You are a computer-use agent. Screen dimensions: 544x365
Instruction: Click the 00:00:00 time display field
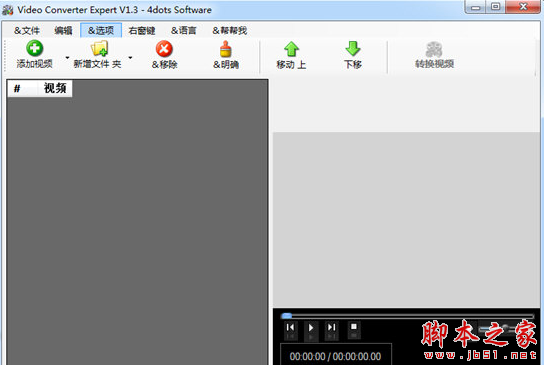click(x=335, y=356)
